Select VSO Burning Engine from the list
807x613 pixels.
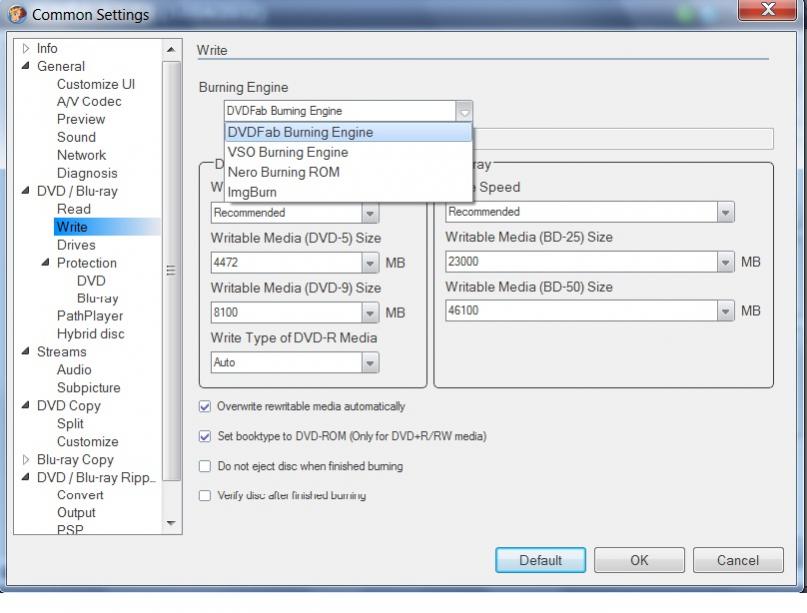[x=288, y=152]
